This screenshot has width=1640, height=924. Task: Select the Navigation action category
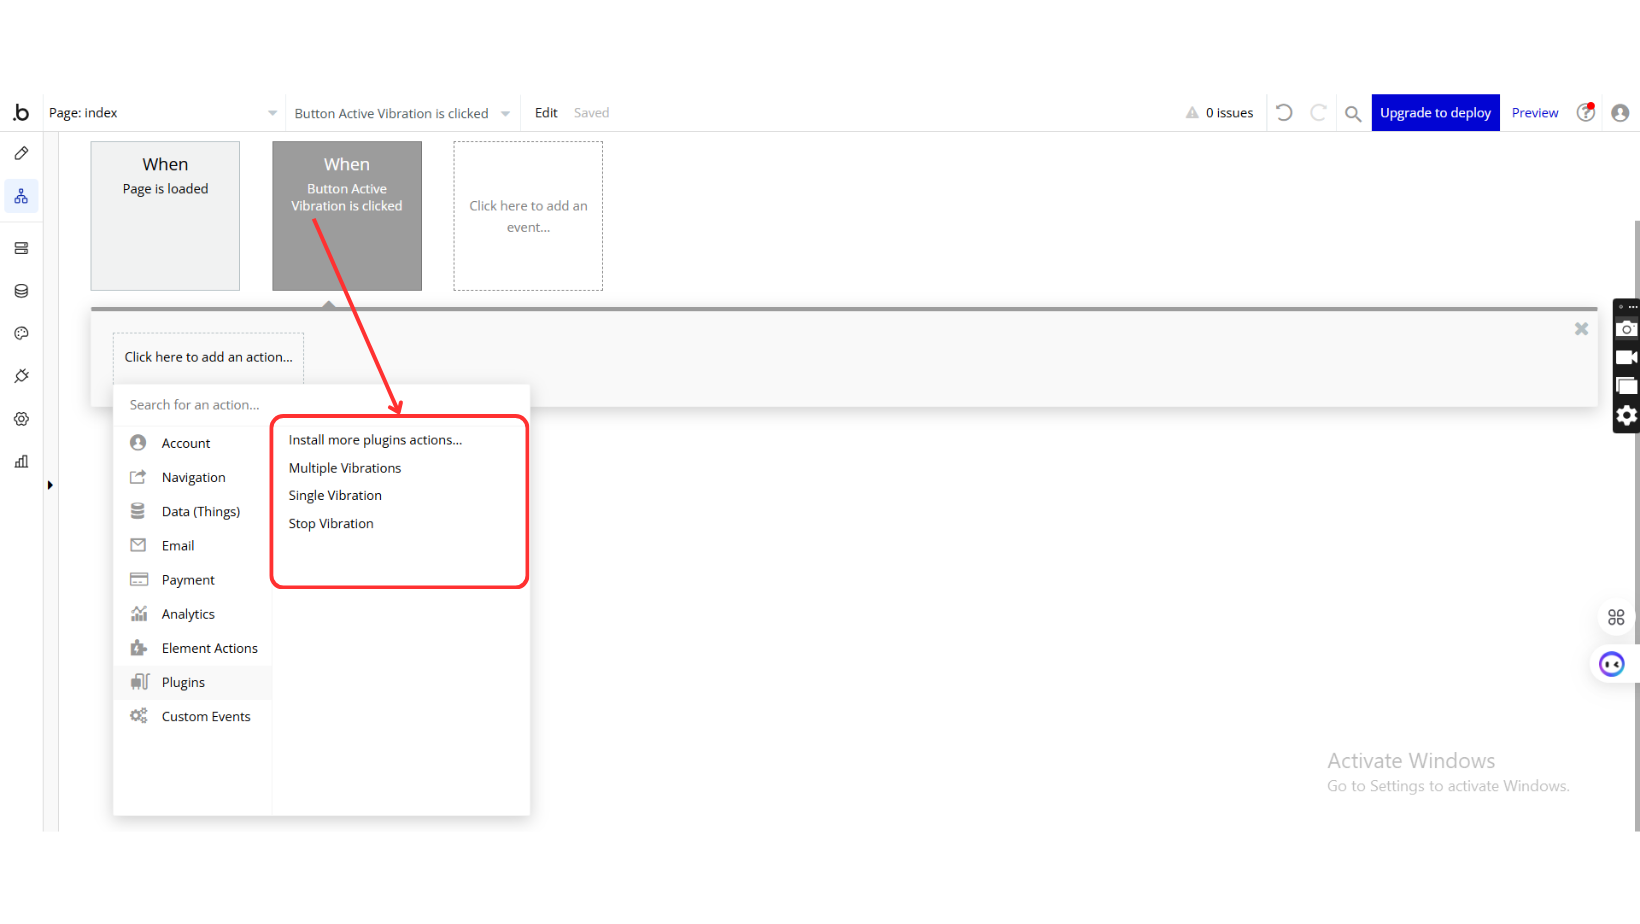point(192,477)
